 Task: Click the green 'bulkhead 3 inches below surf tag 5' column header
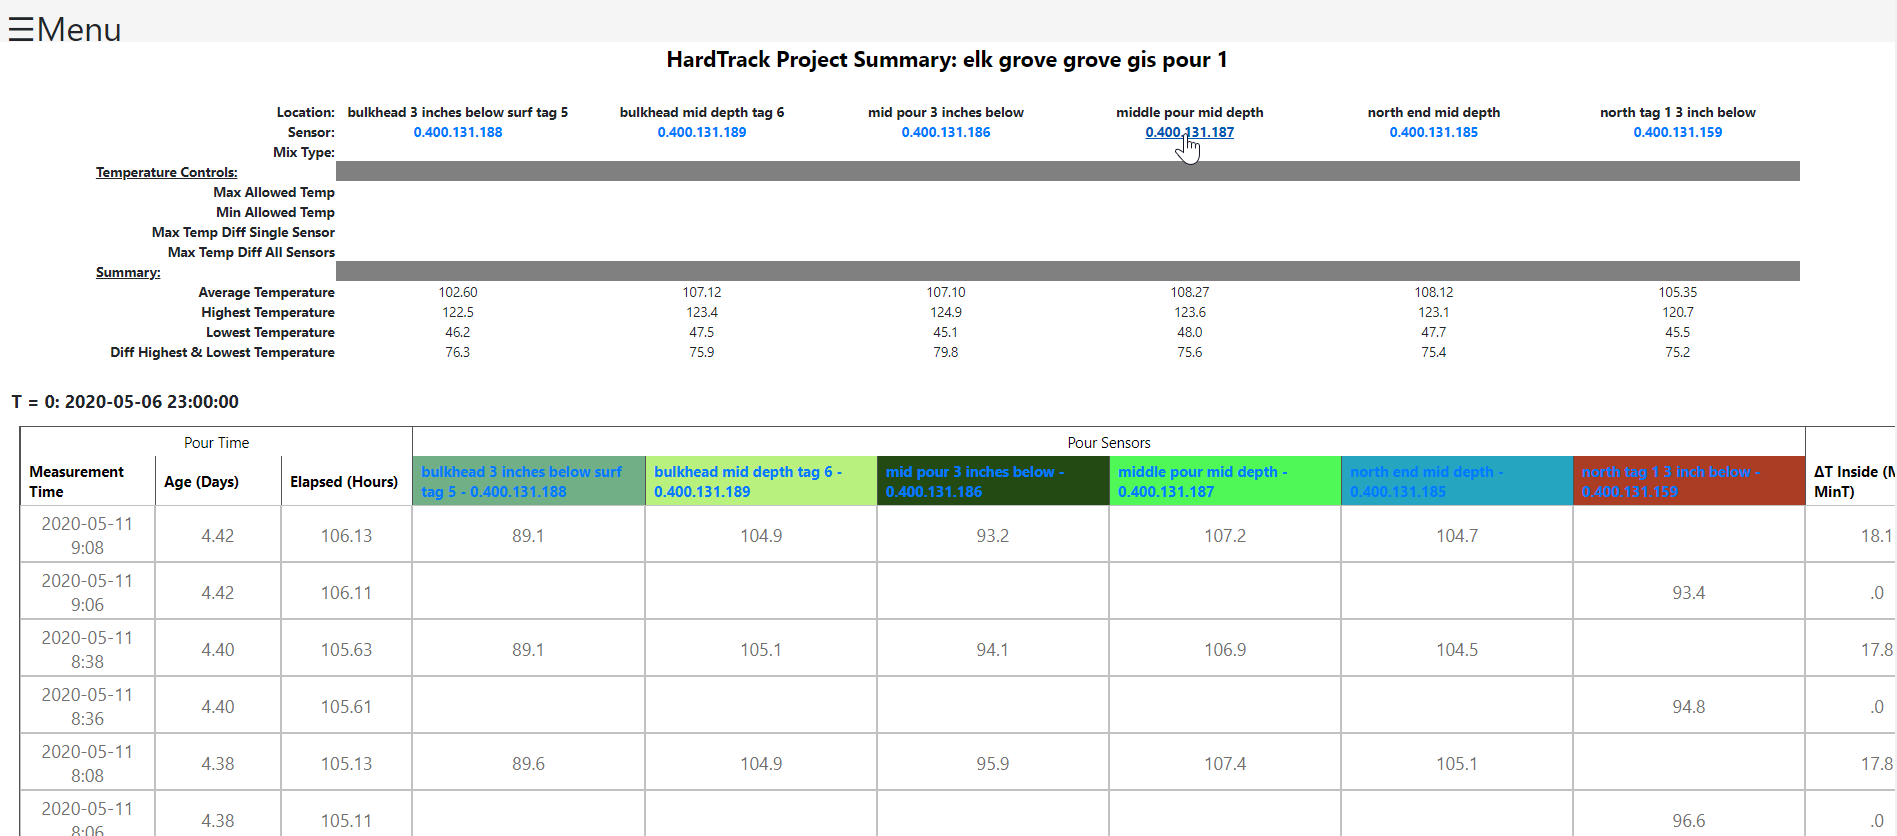(x=529, y=481)
